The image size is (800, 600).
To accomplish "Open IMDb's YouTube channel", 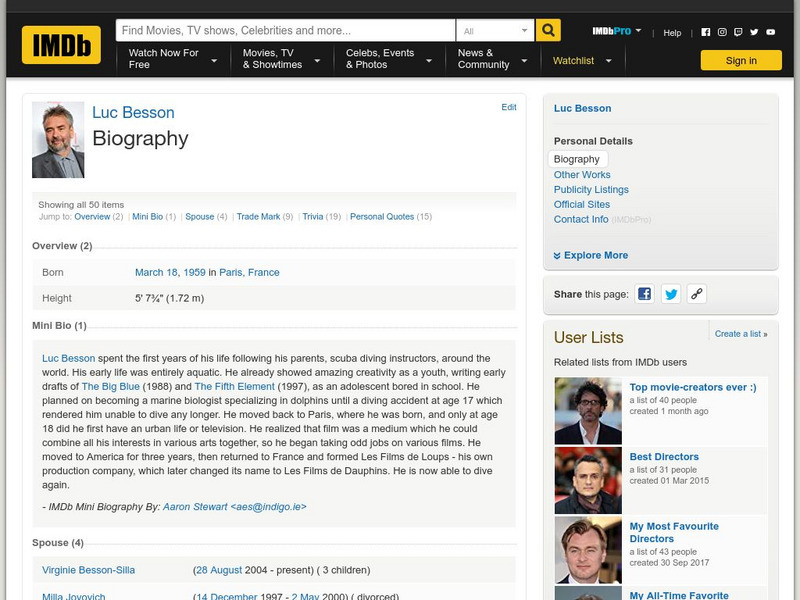I will click(771, 31).
